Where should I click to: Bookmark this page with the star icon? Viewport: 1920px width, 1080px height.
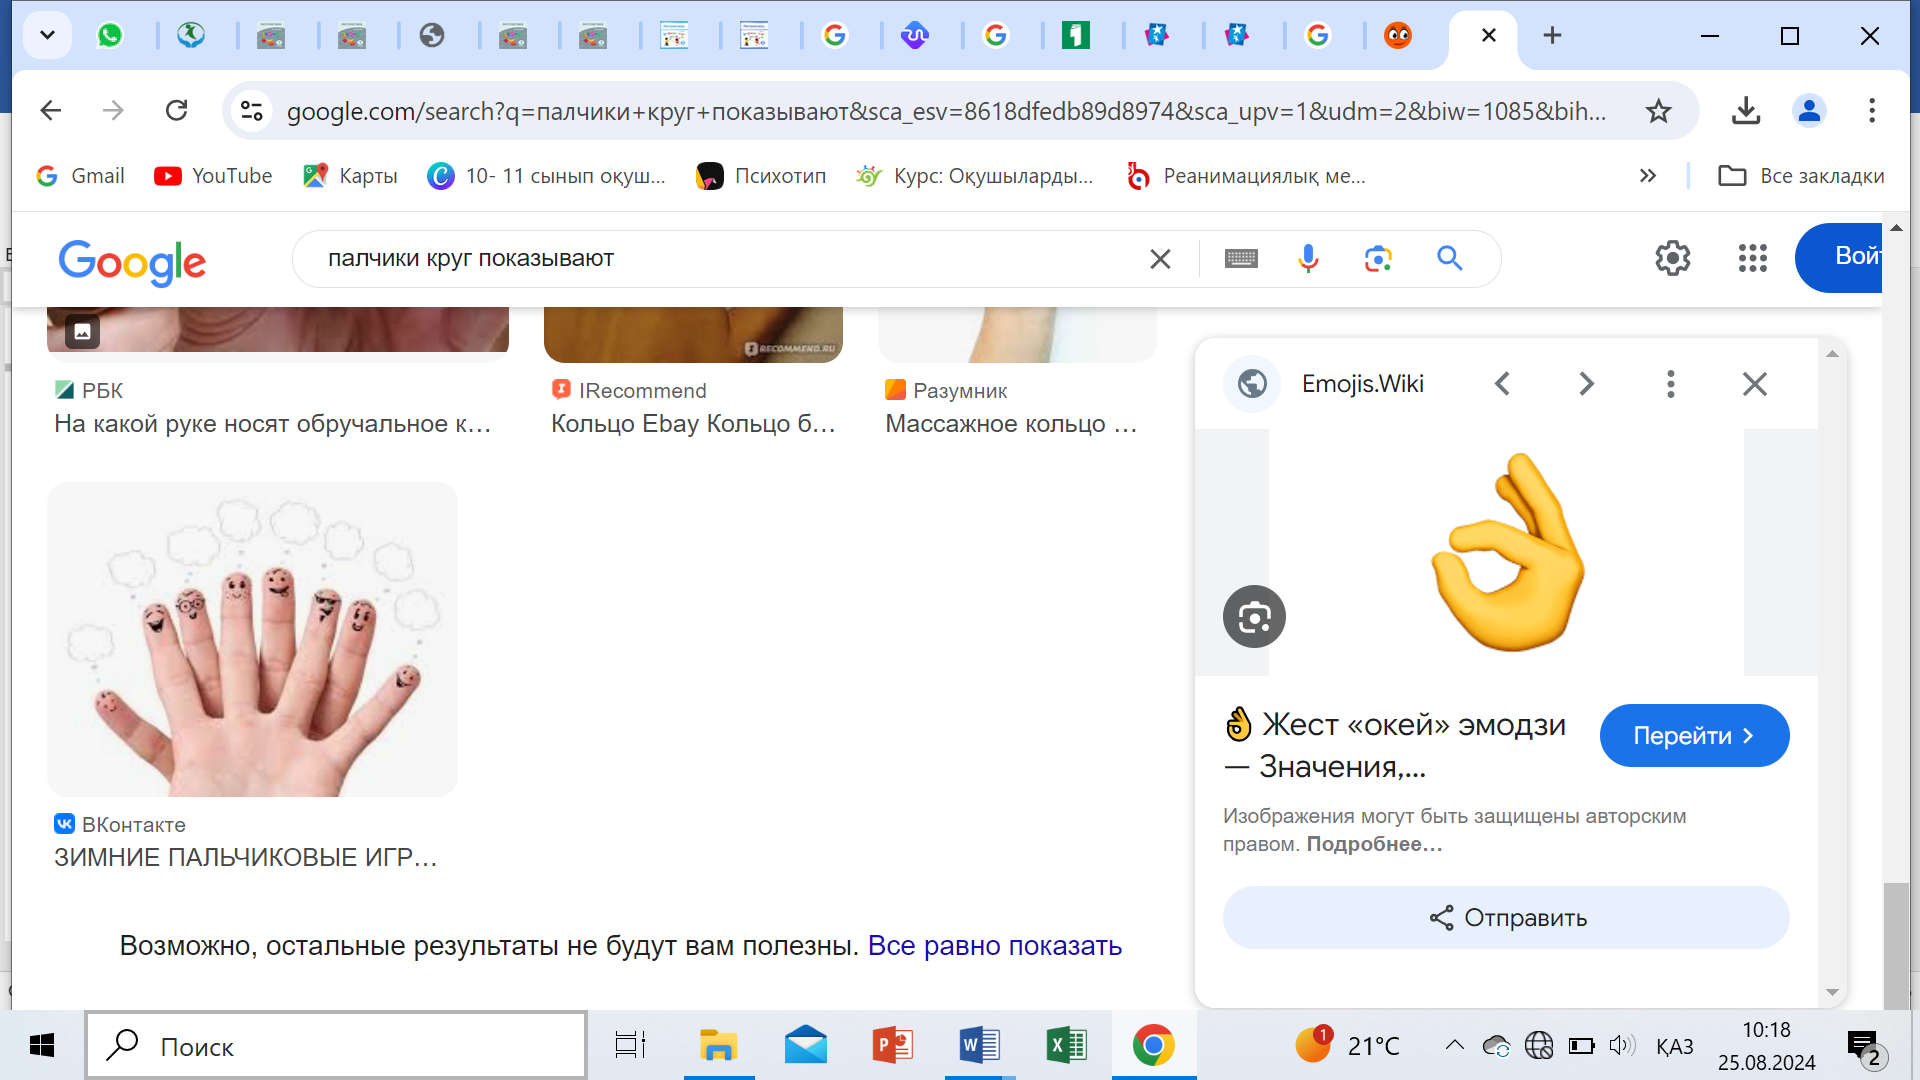point(1658,111)
